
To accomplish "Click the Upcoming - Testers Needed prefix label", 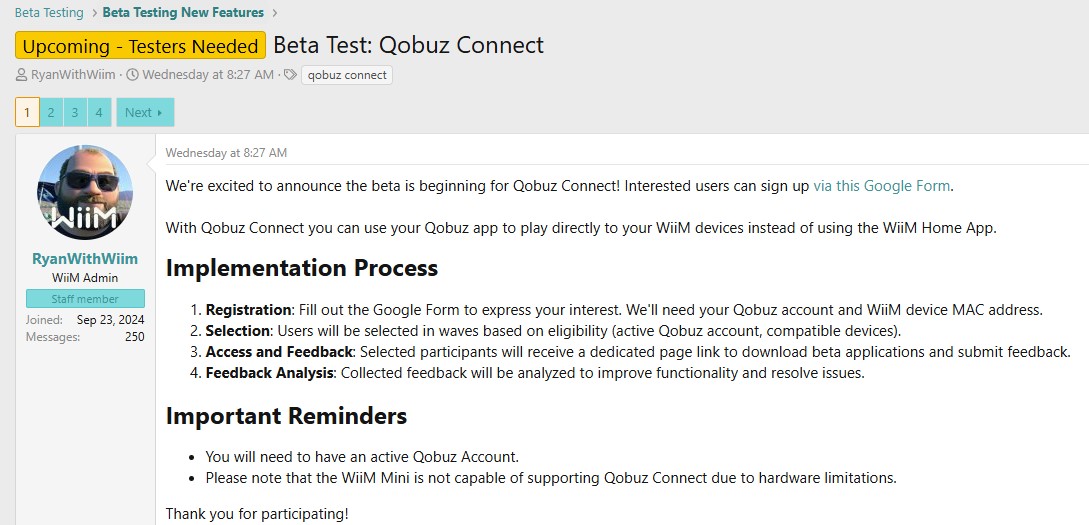I will 140,46.
